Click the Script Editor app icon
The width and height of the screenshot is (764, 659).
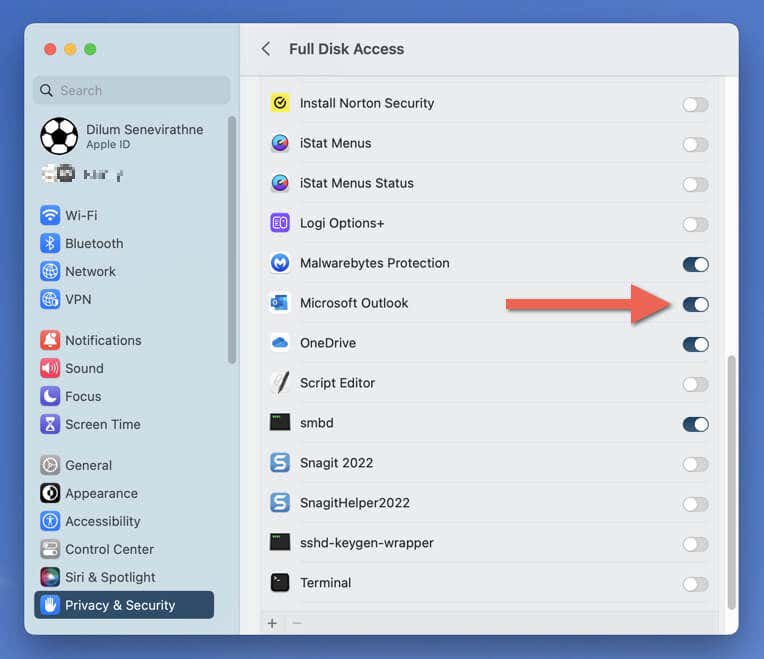(x=280, y=382)
